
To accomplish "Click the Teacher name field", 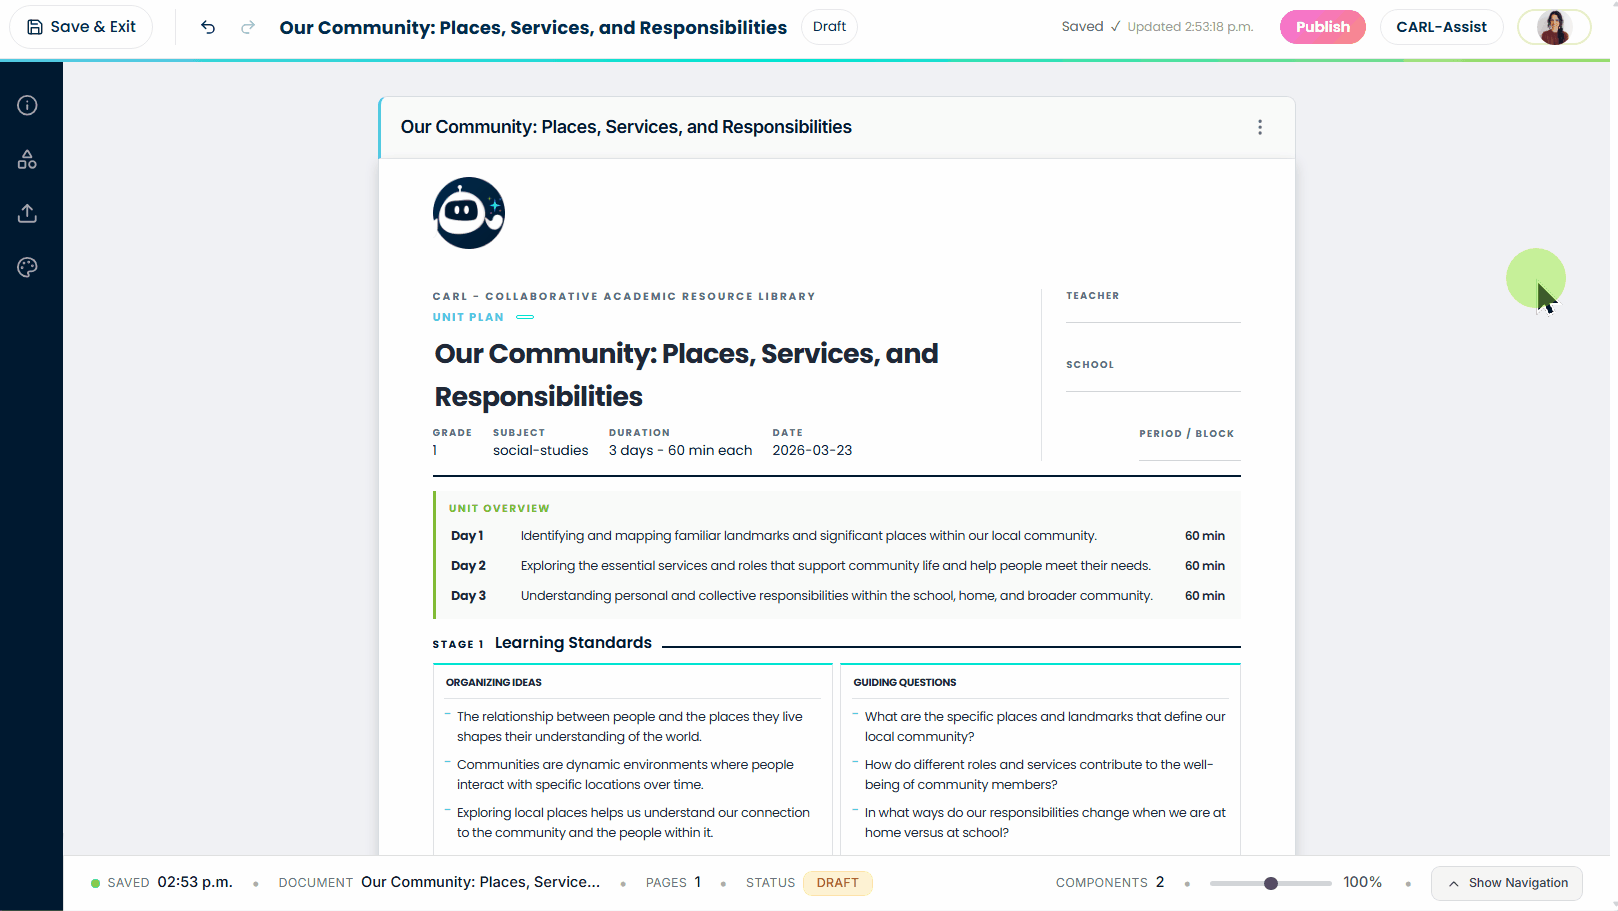I will (x=1152, y=311).
